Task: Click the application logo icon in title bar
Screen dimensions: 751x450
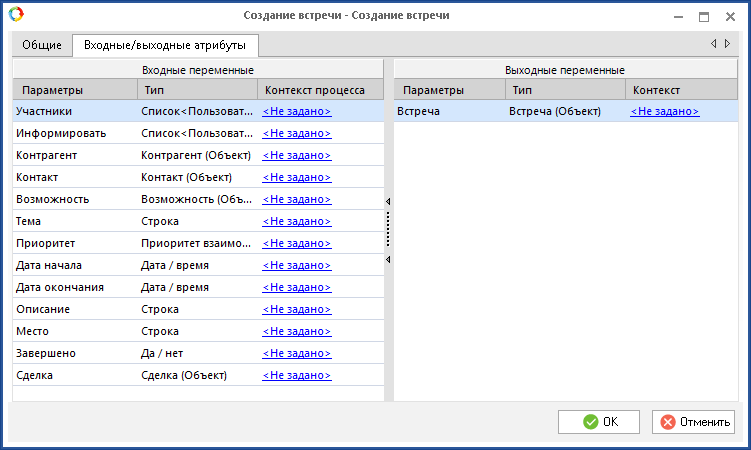Action: click(x=14, y=16)
